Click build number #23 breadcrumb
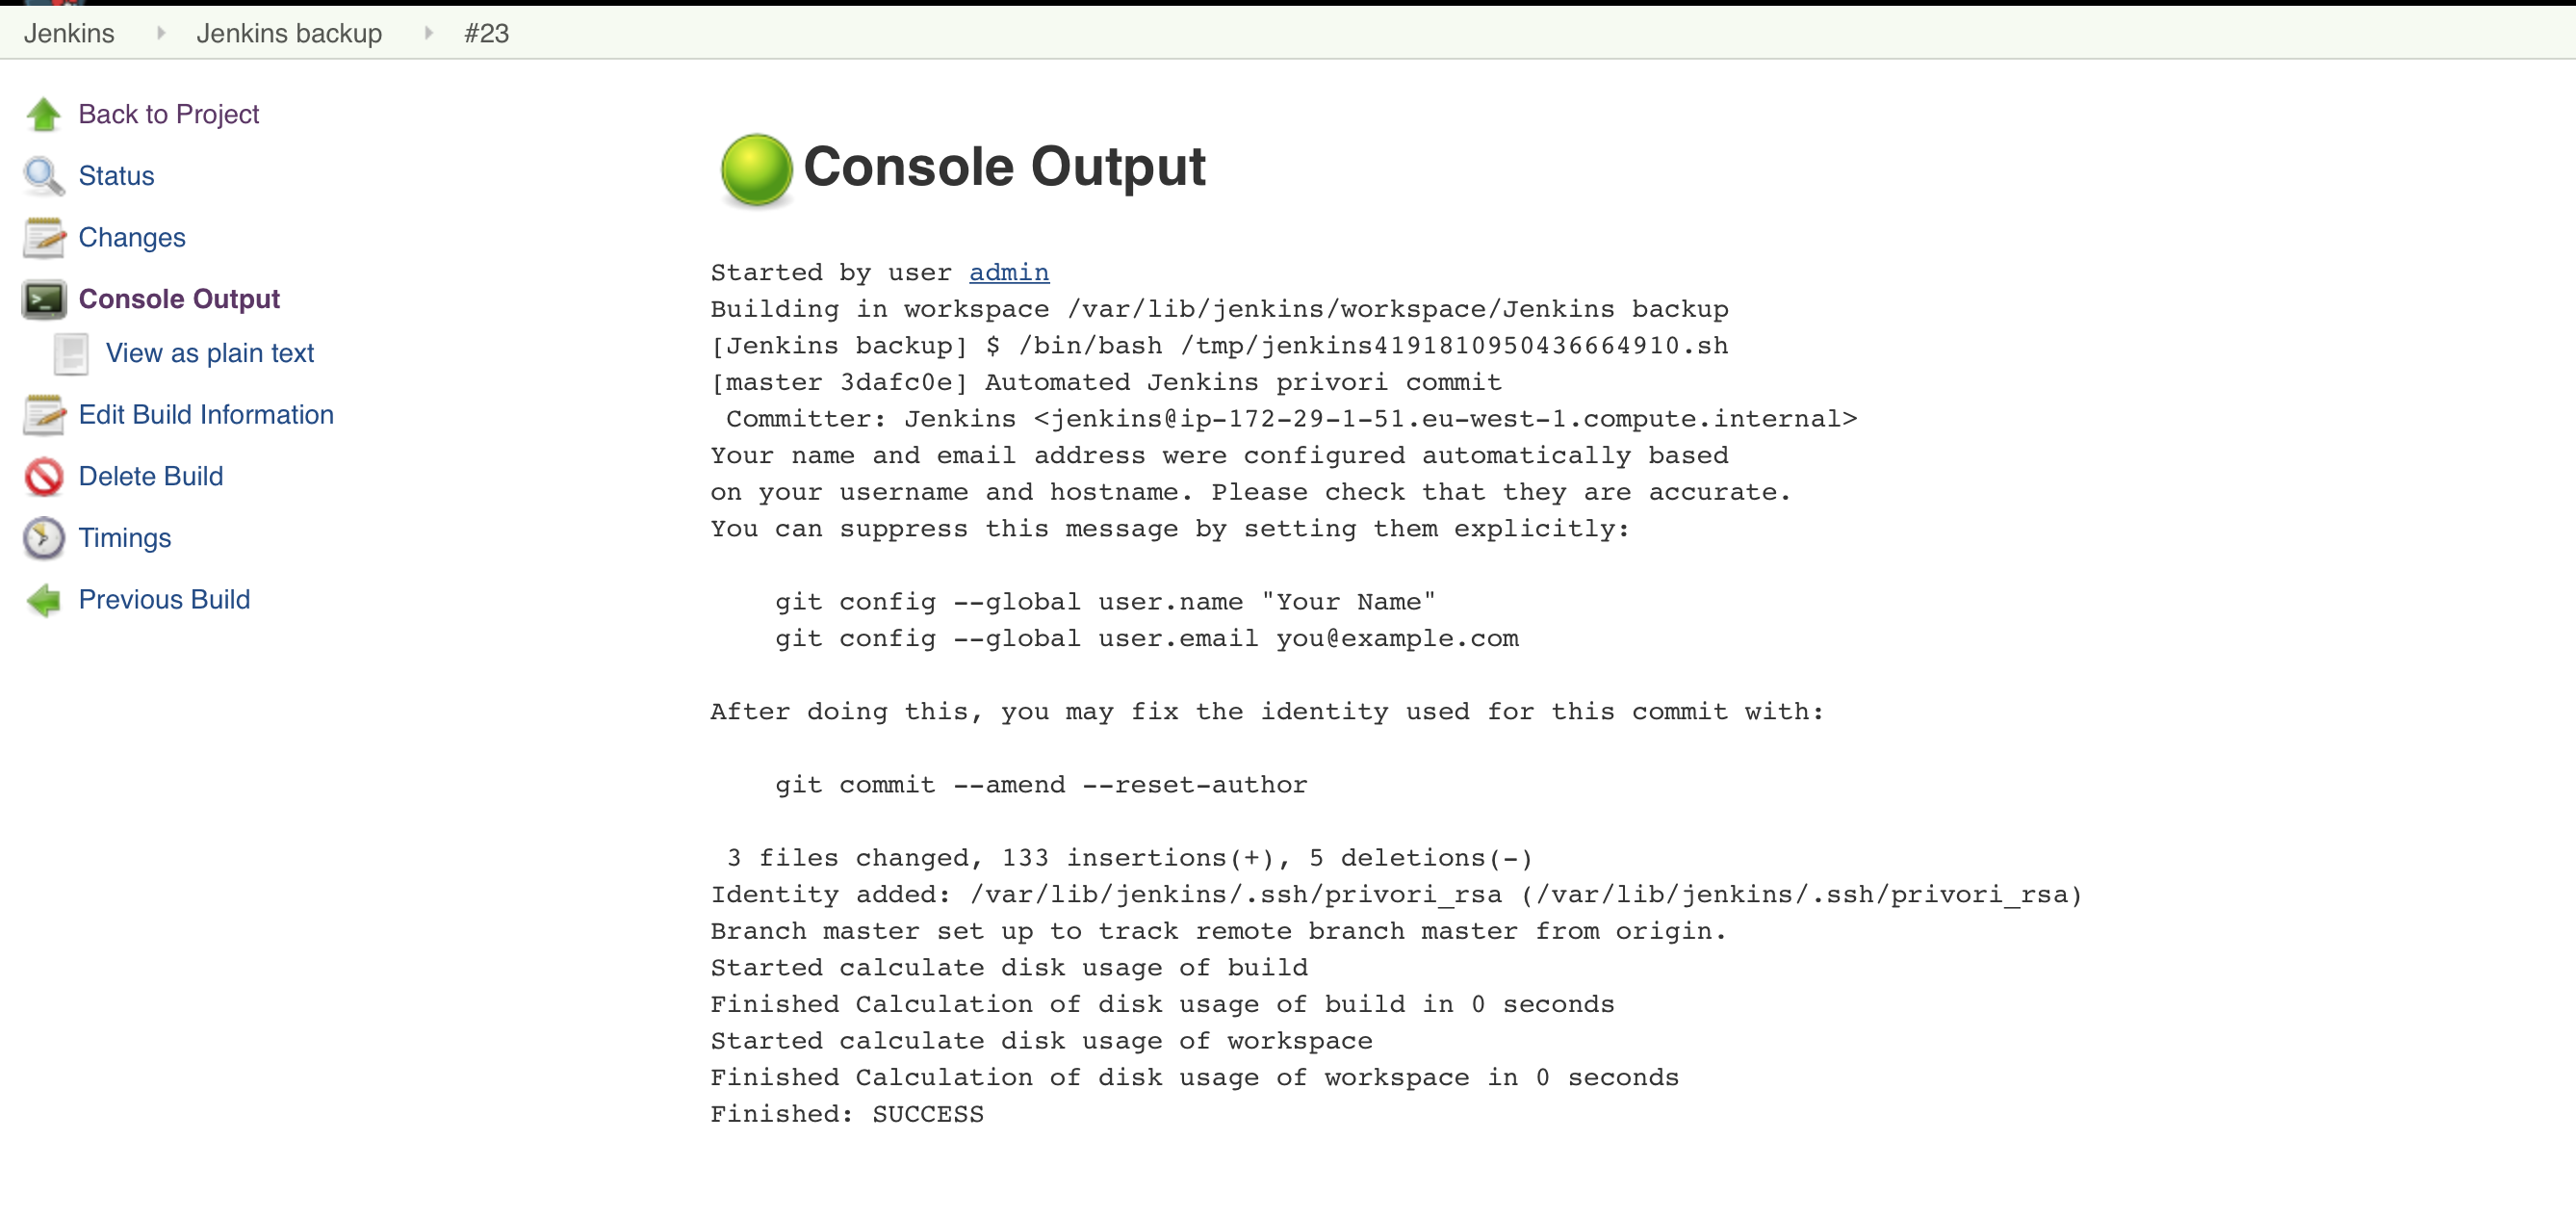Viewport: 2576px width, 1219px height. [488, 31]
